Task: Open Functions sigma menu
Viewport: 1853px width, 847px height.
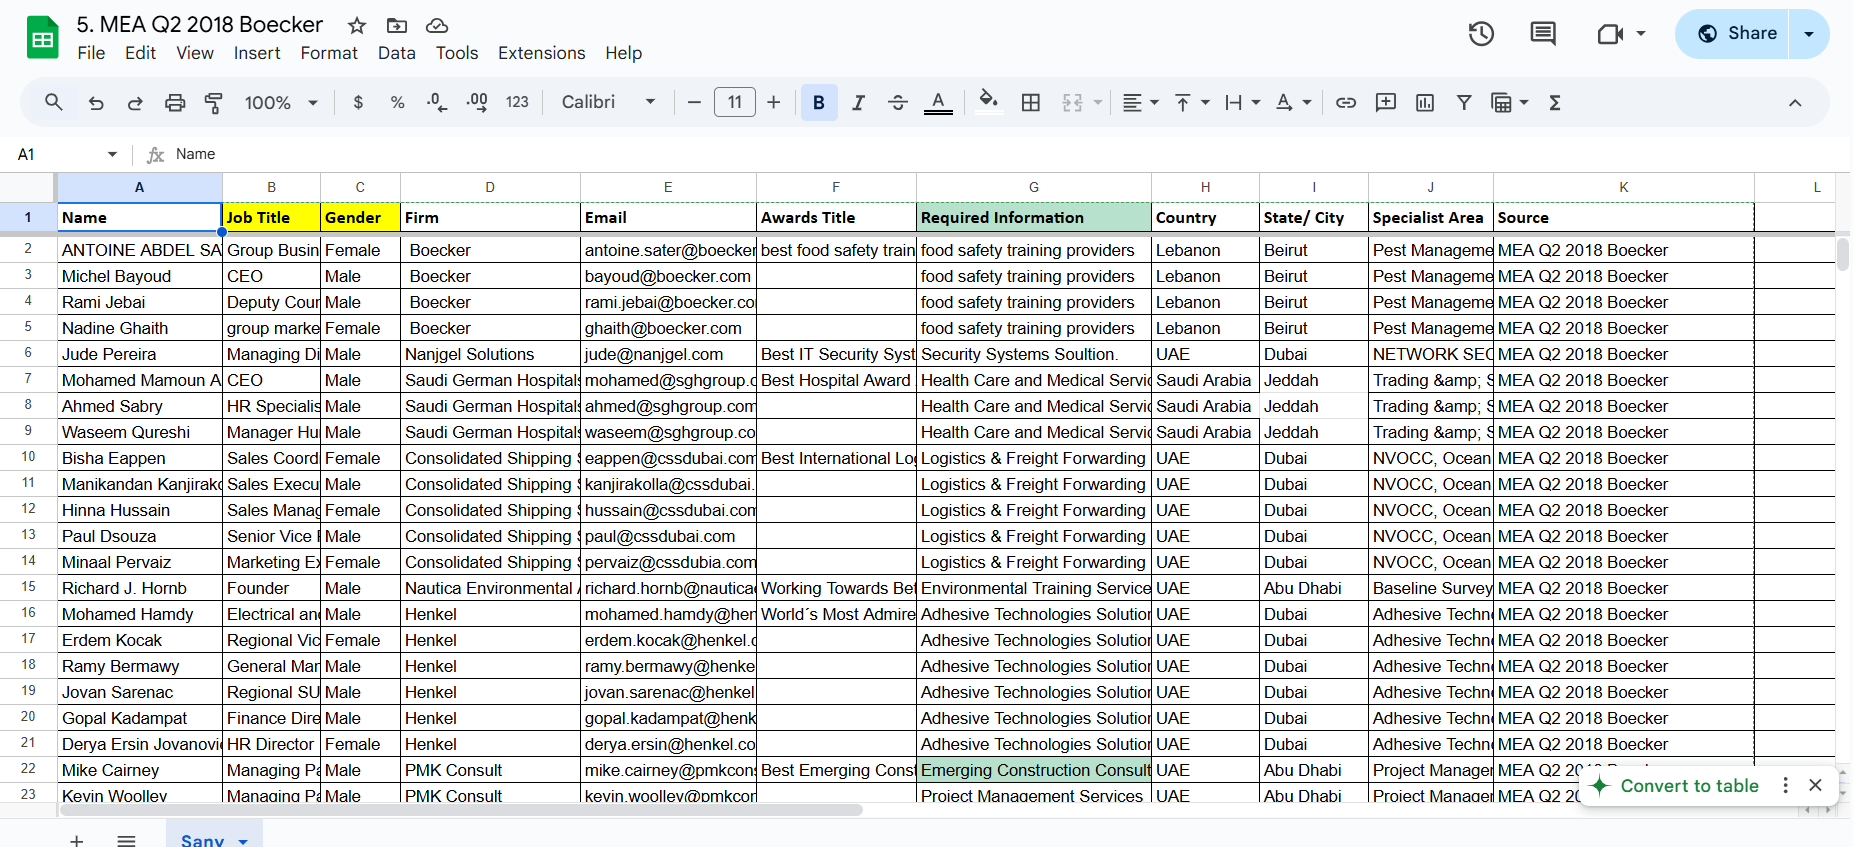Action: (x=1555, y=102)
